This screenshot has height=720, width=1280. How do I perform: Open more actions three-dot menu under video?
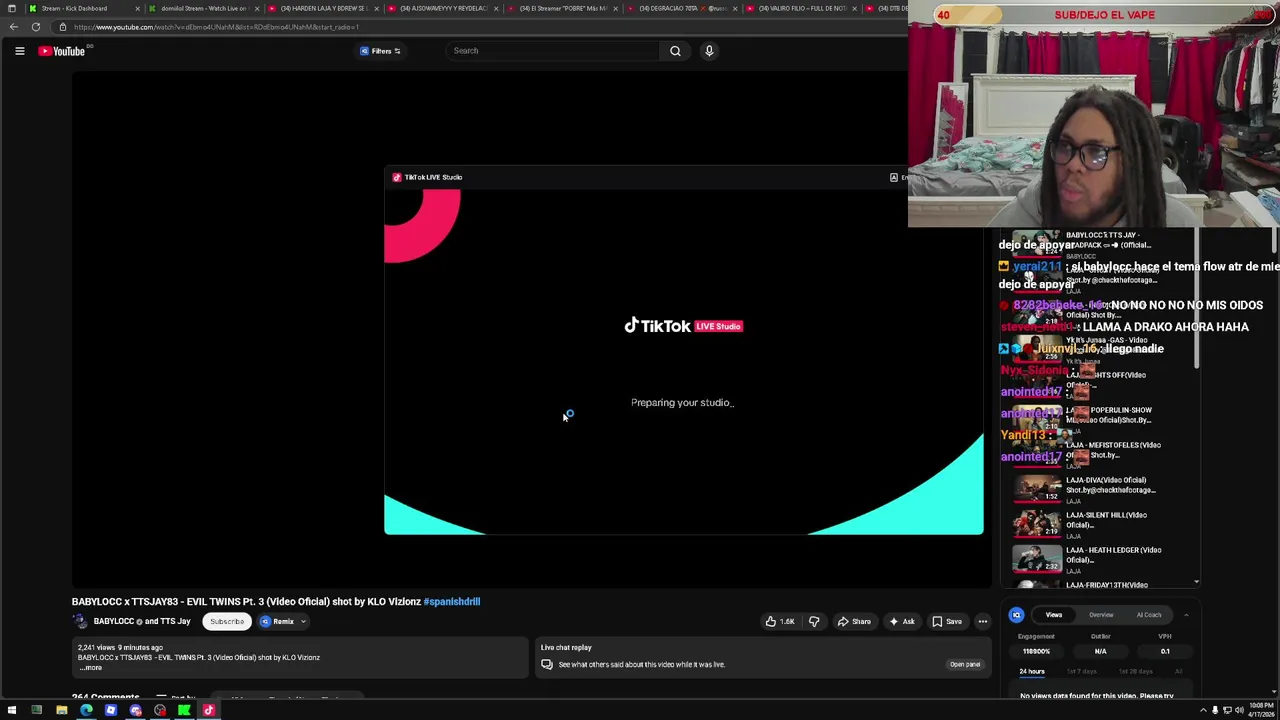tap(982, 622)
